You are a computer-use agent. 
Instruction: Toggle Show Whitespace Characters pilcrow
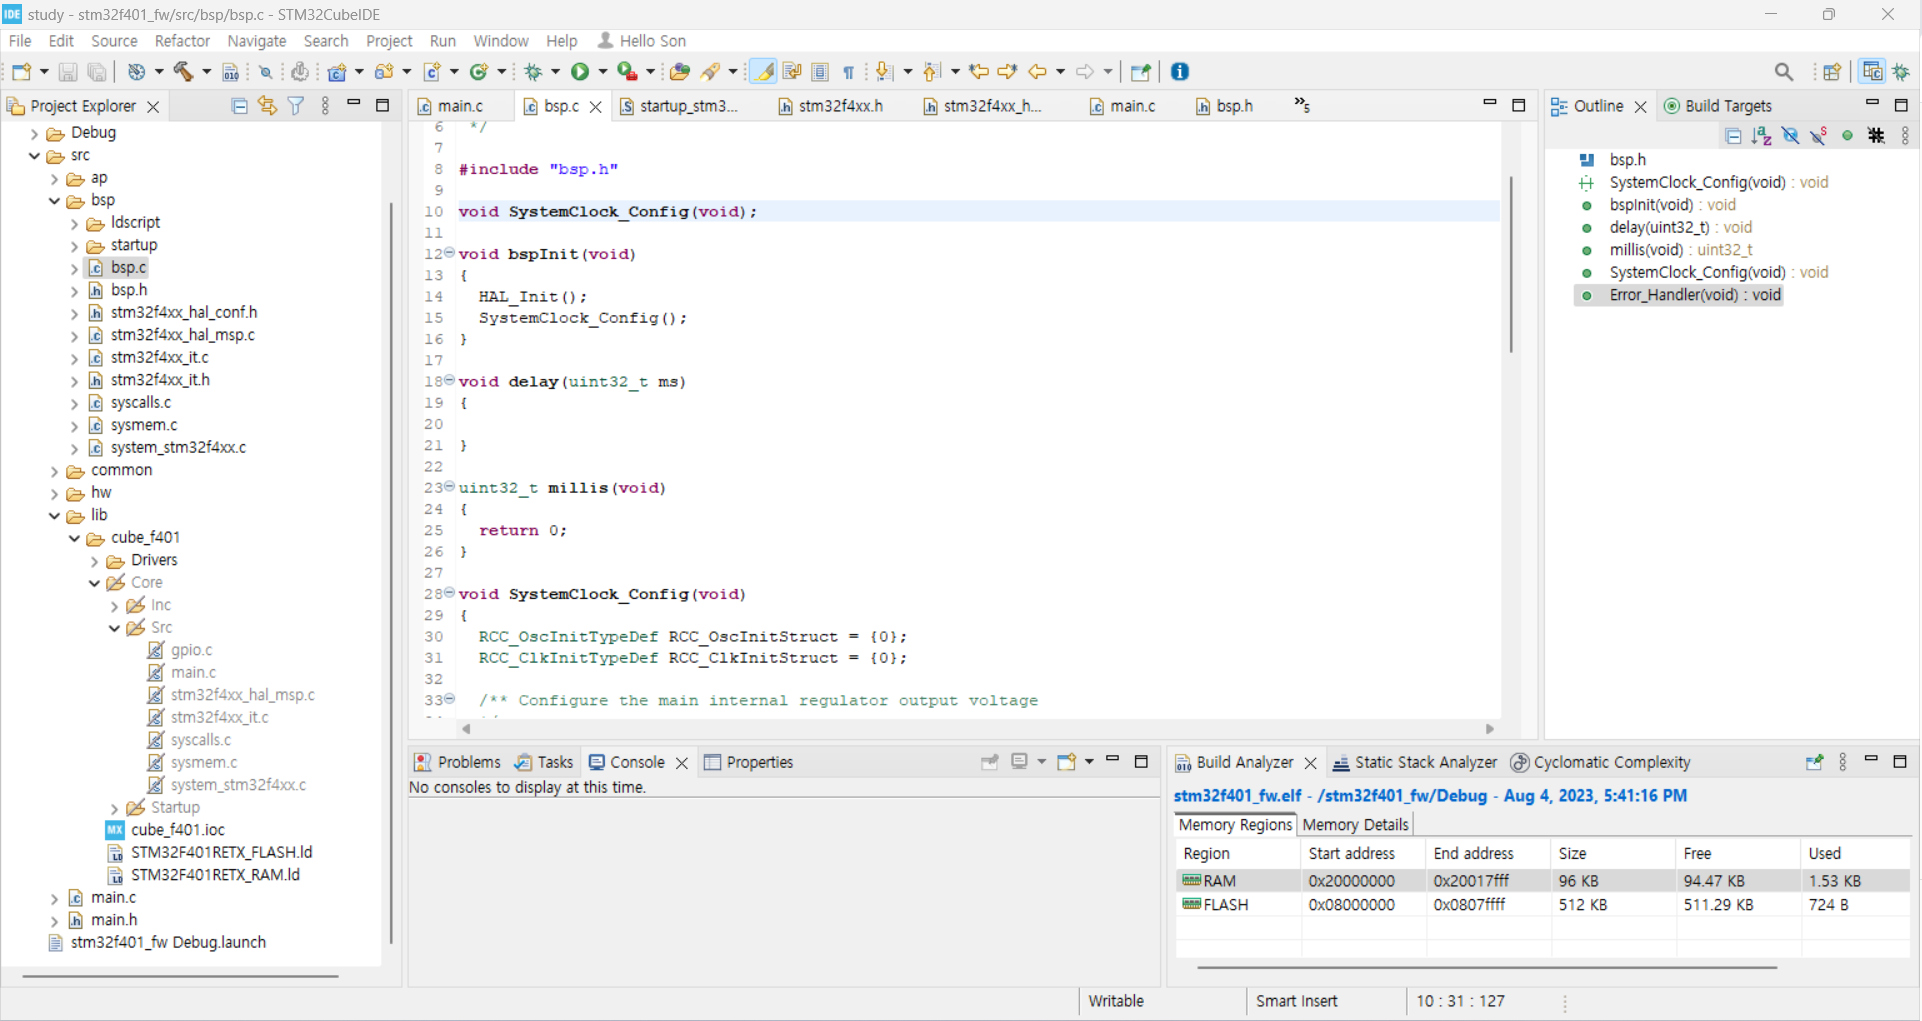(848, 72)
